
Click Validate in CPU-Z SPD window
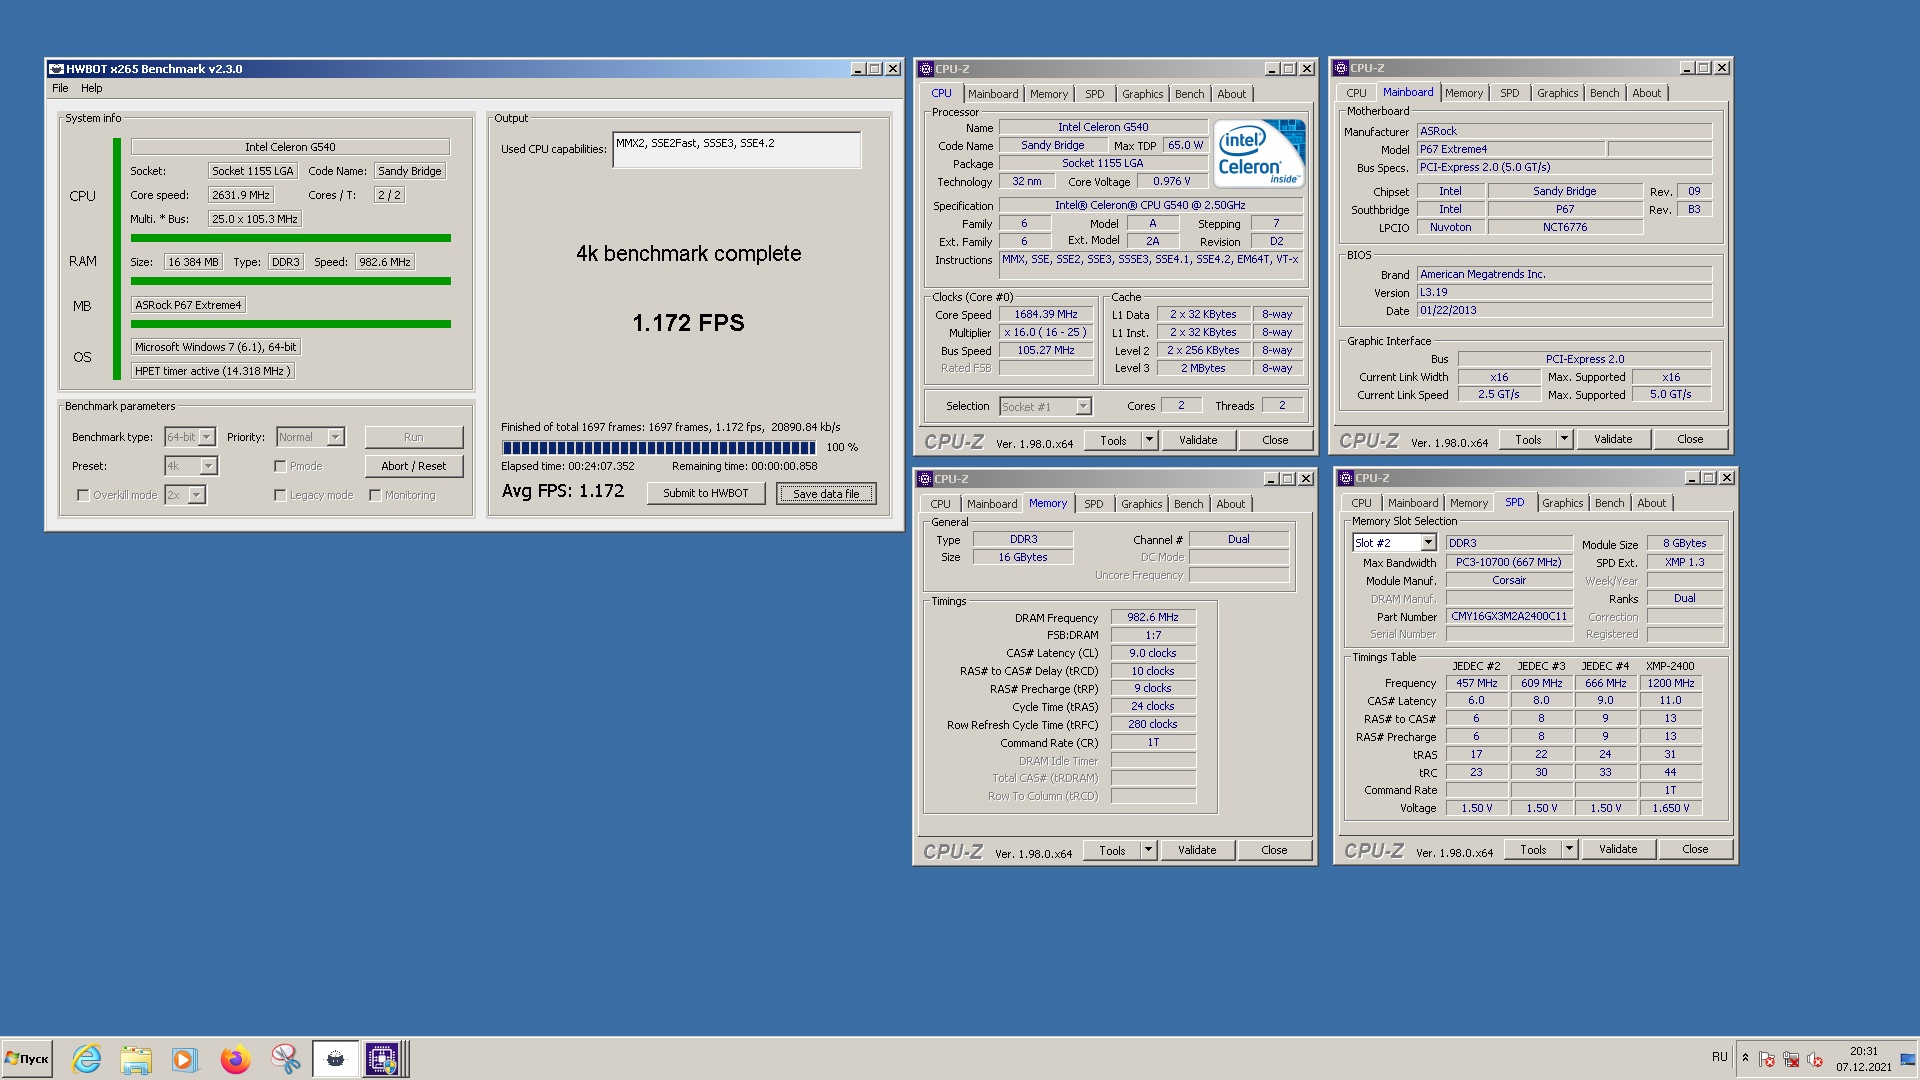tap(1618, 849)
